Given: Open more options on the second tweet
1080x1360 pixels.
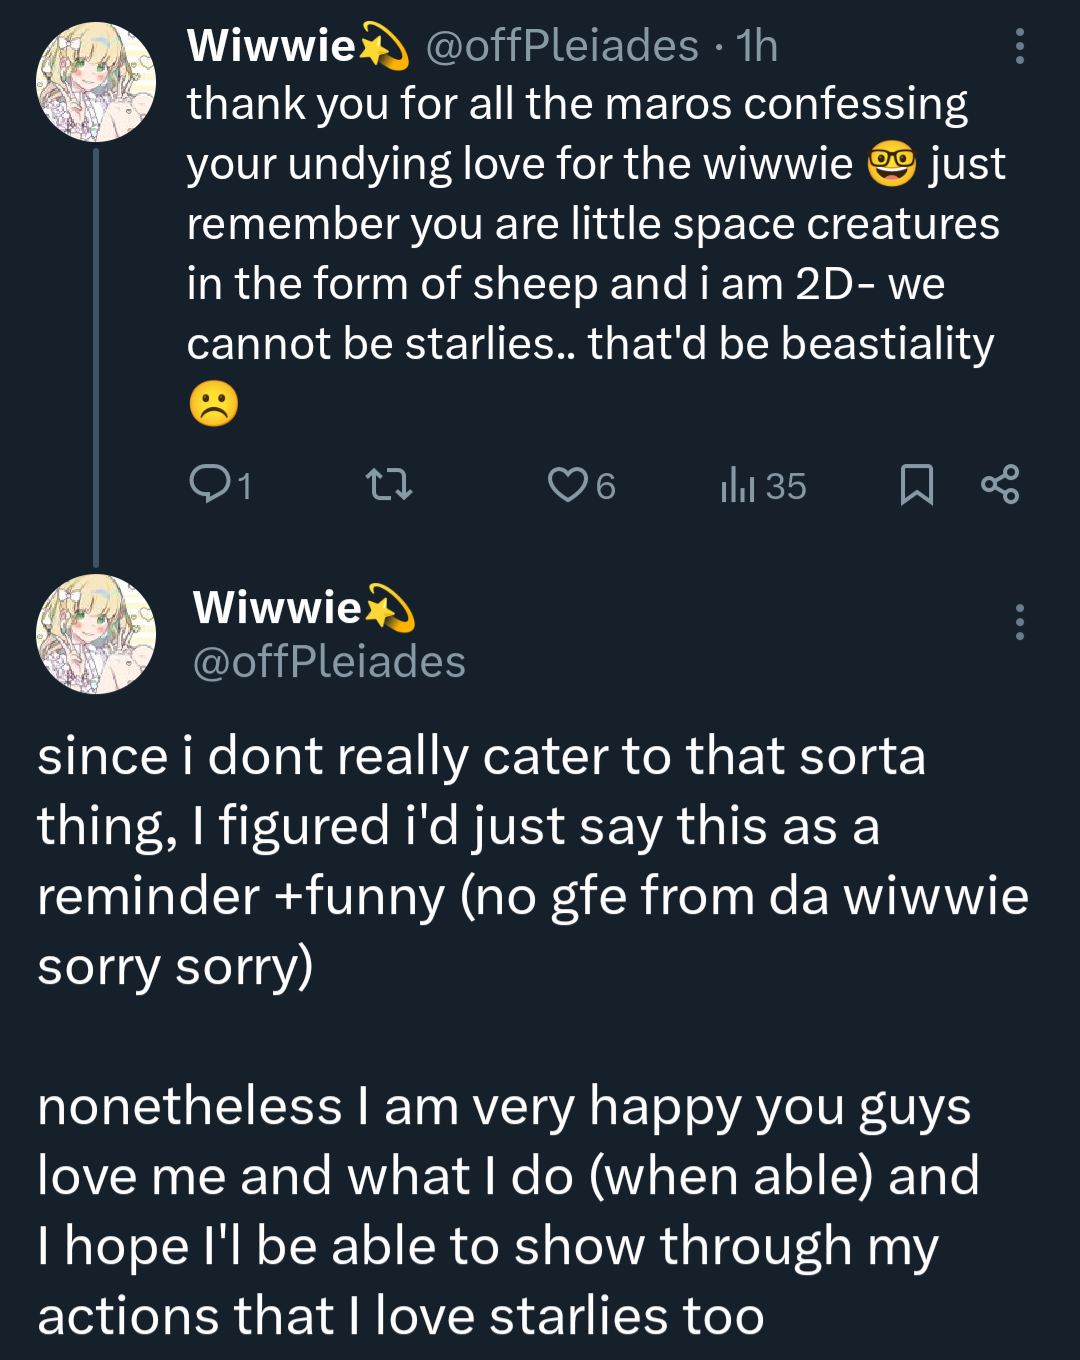Looking at the screenshot, I should coord(1019,622).
